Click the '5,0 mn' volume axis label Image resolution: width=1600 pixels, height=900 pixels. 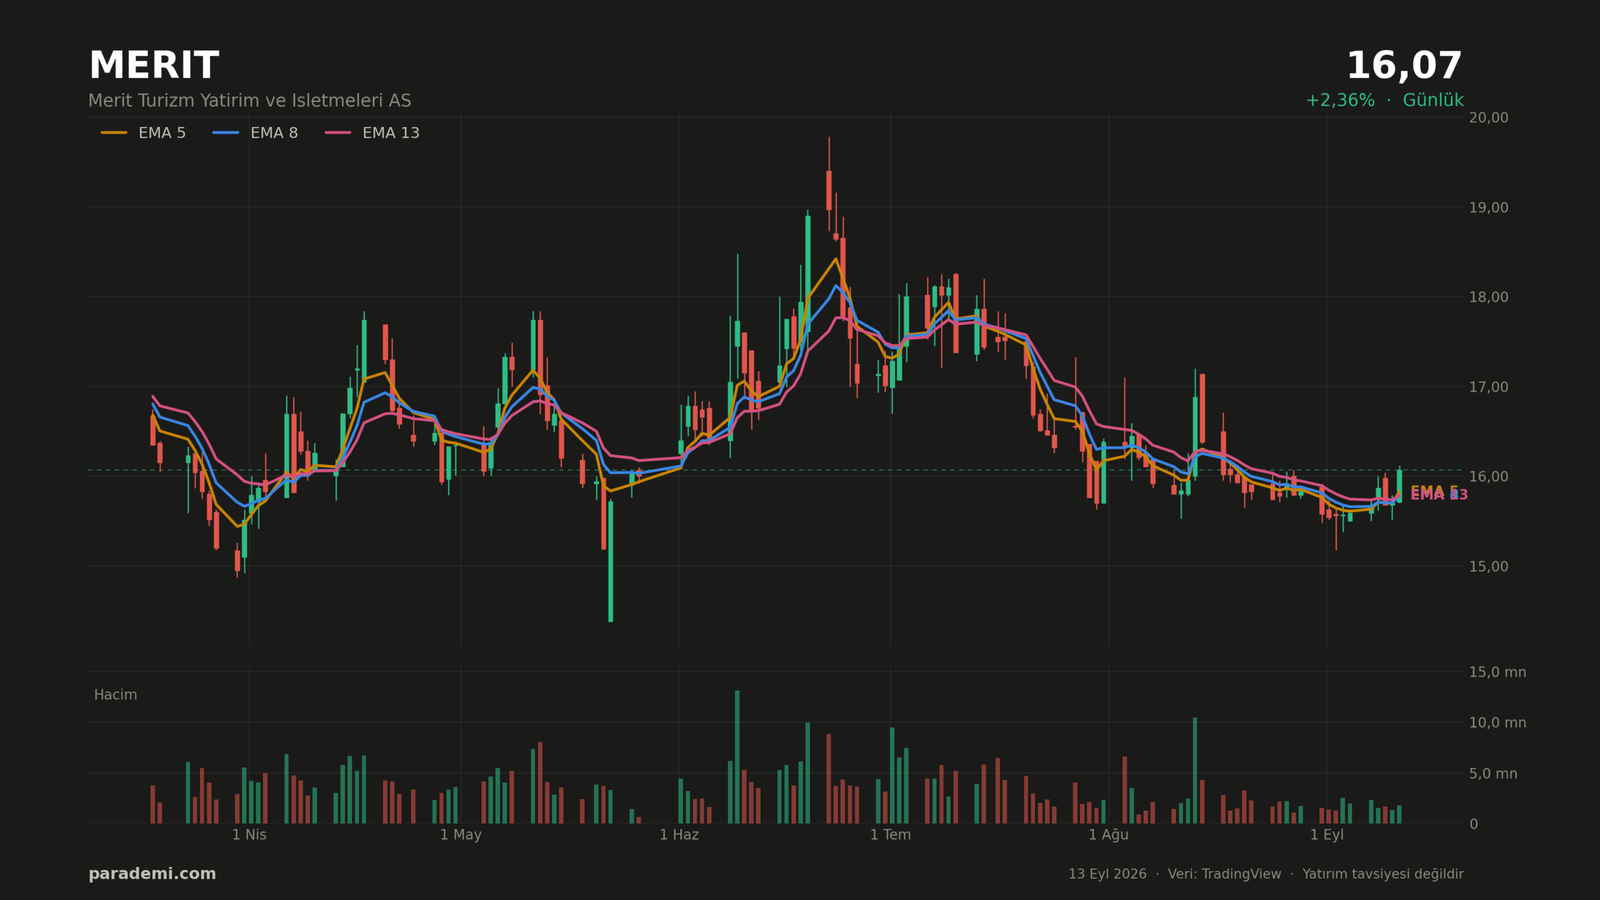[1493, 773]
